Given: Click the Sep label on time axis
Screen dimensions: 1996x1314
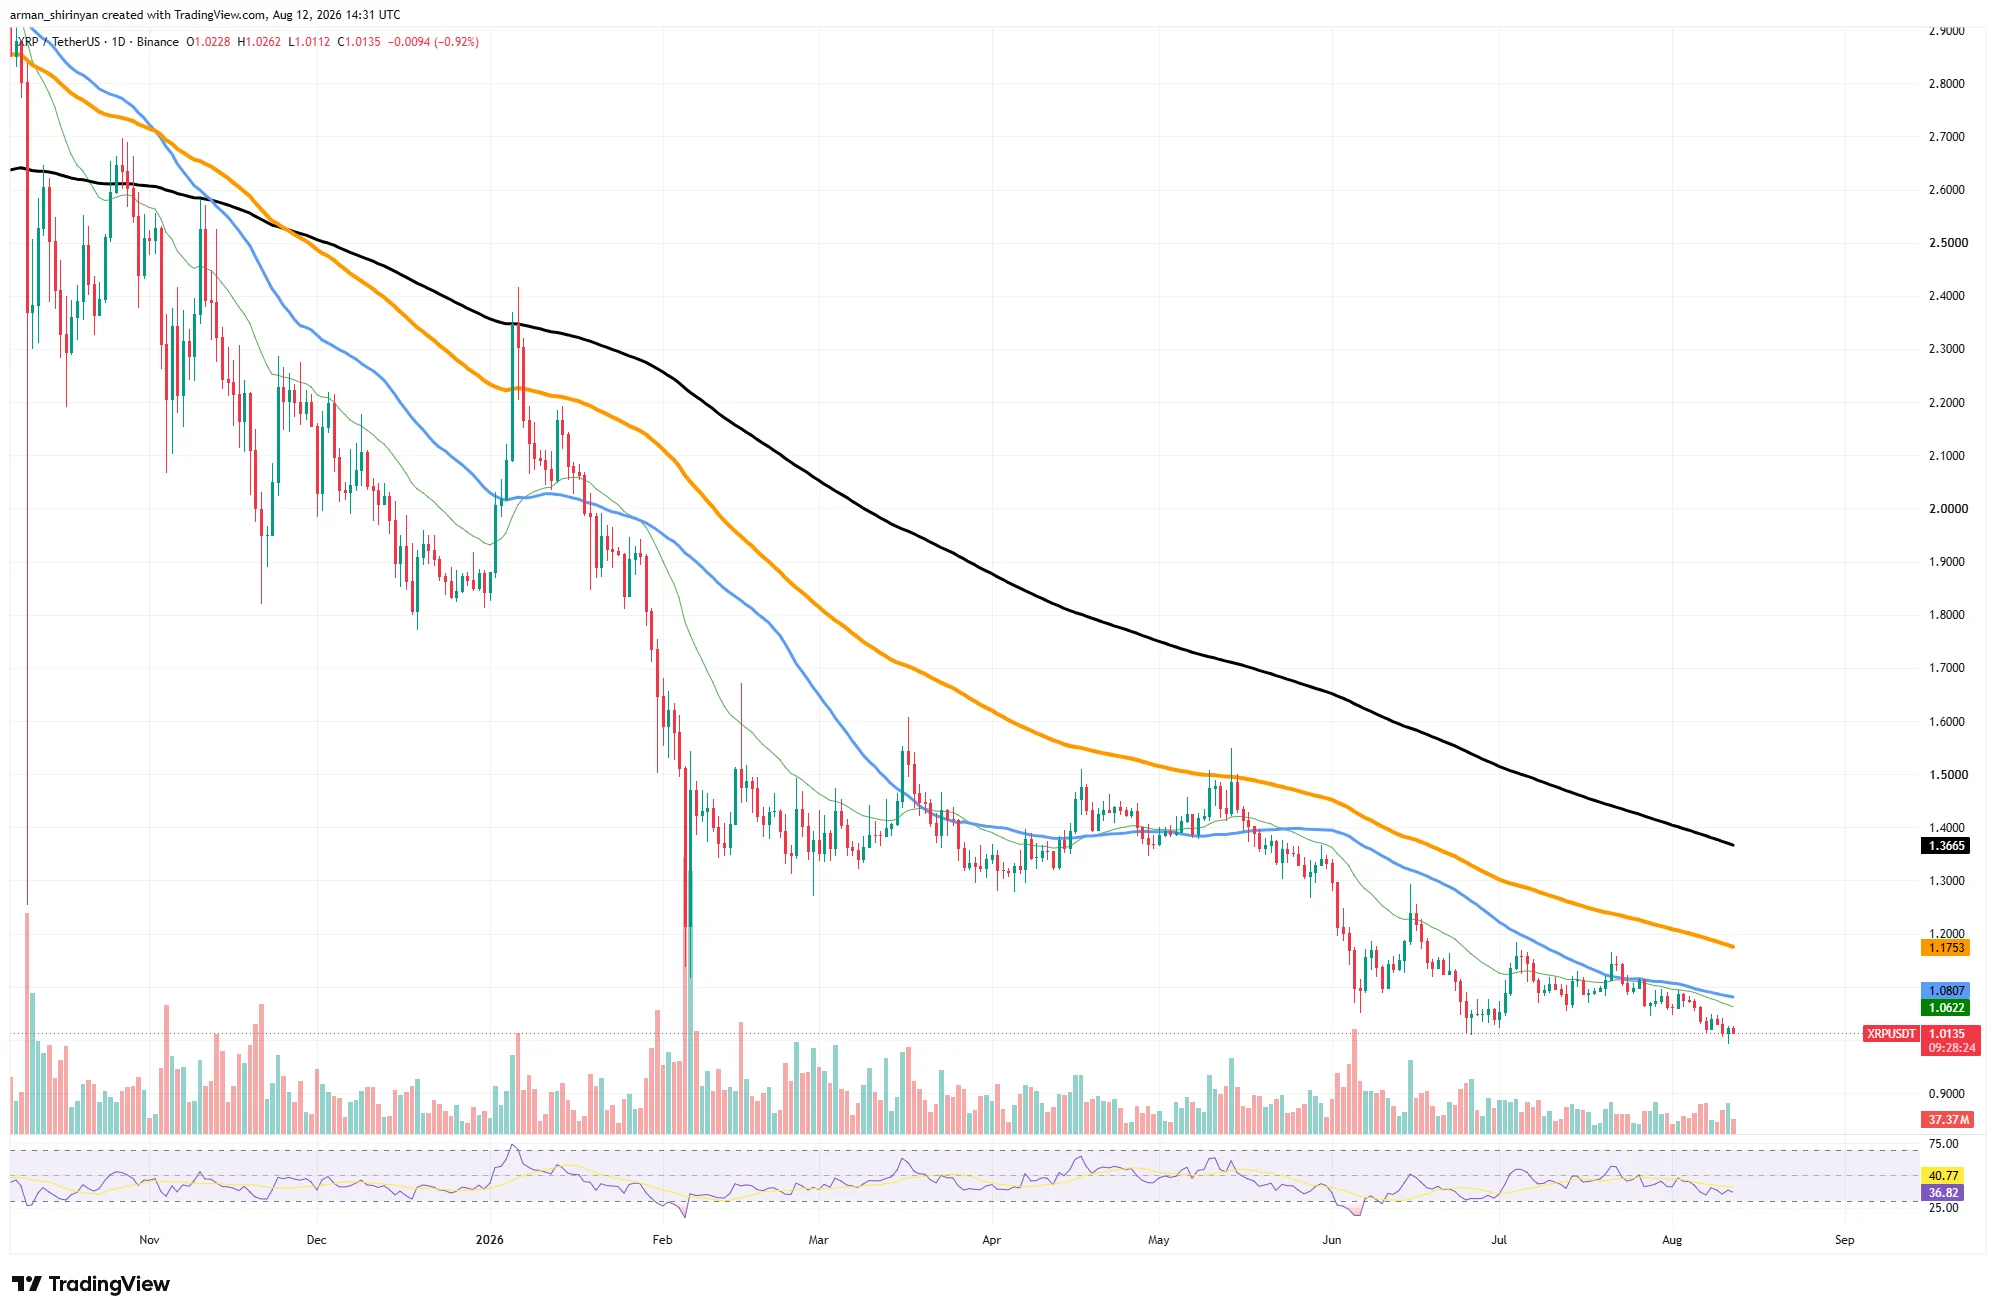Looking at the screenshot, I should pos(1844,1240).
